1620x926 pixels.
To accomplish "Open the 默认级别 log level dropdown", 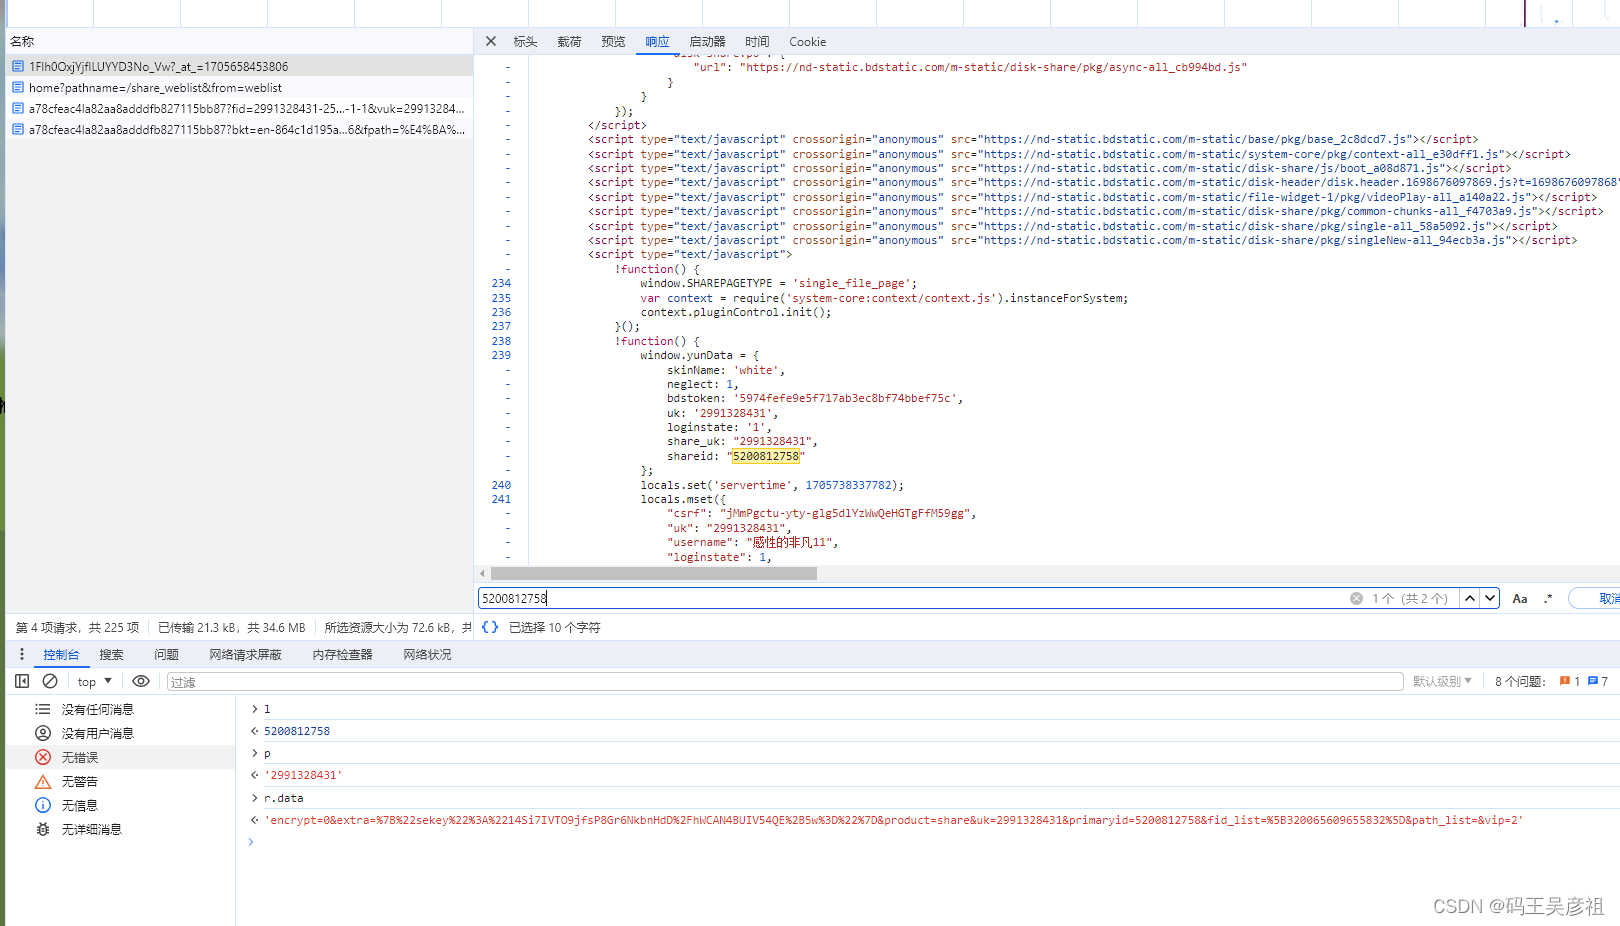I will coord(1442,681).
